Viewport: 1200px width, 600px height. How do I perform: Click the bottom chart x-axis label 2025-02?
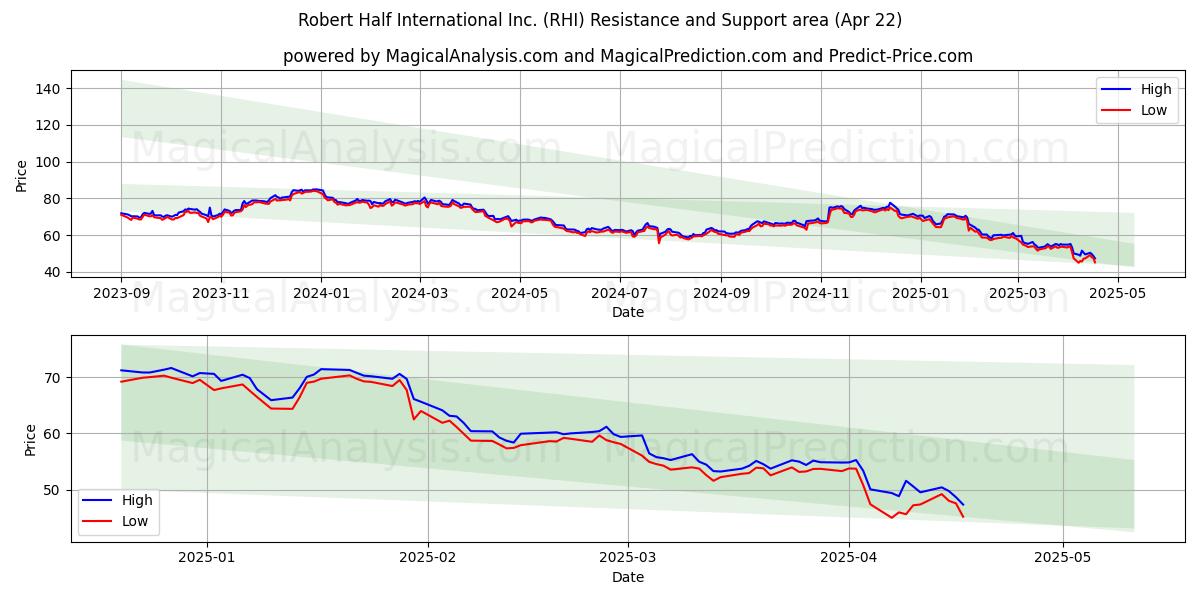[x=428, y=560]
